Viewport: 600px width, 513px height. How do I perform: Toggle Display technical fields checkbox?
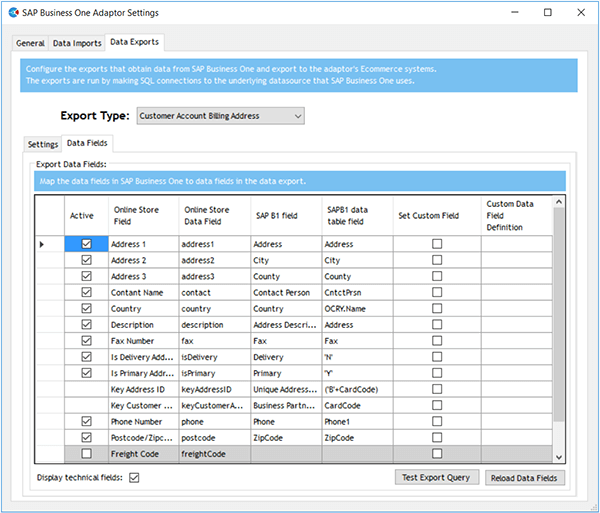click(x=134, y=478)
